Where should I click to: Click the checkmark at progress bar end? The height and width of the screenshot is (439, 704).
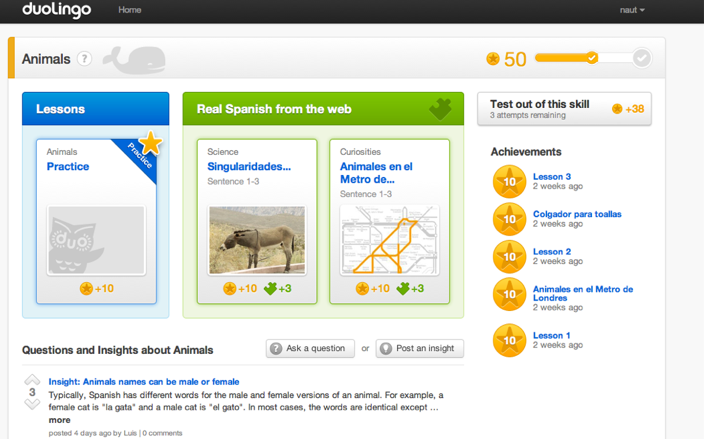[x=641, y=59]
